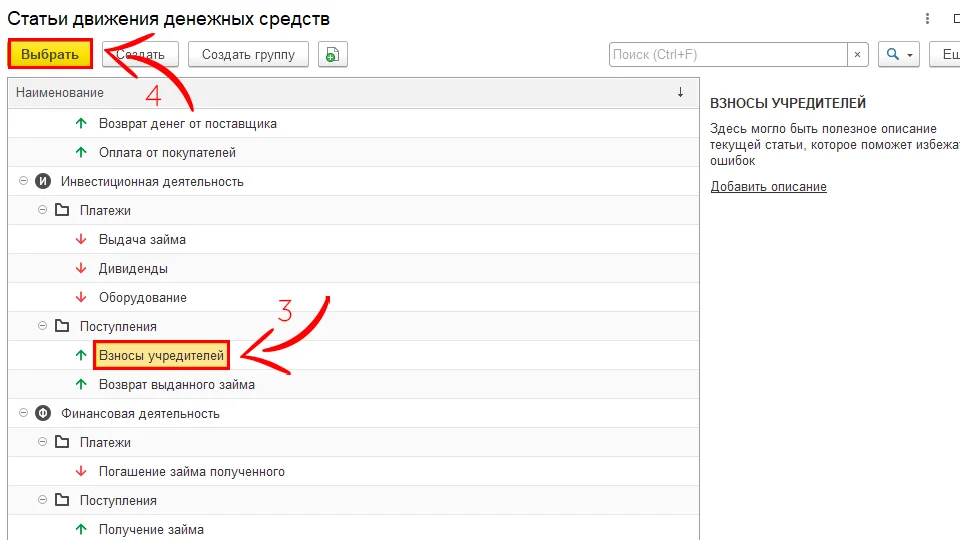Select the Погашение займа полученного row
Screen dimensions: 960x540
191,472
